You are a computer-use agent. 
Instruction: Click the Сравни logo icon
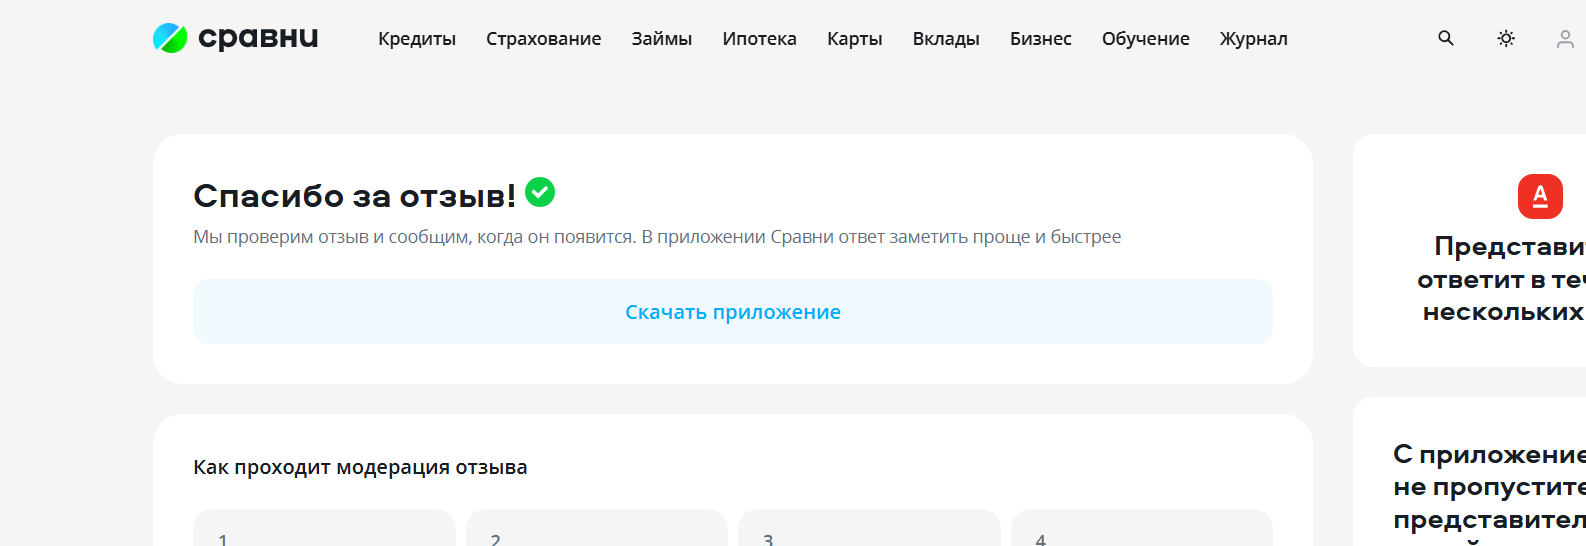click(x=170, y=38)
